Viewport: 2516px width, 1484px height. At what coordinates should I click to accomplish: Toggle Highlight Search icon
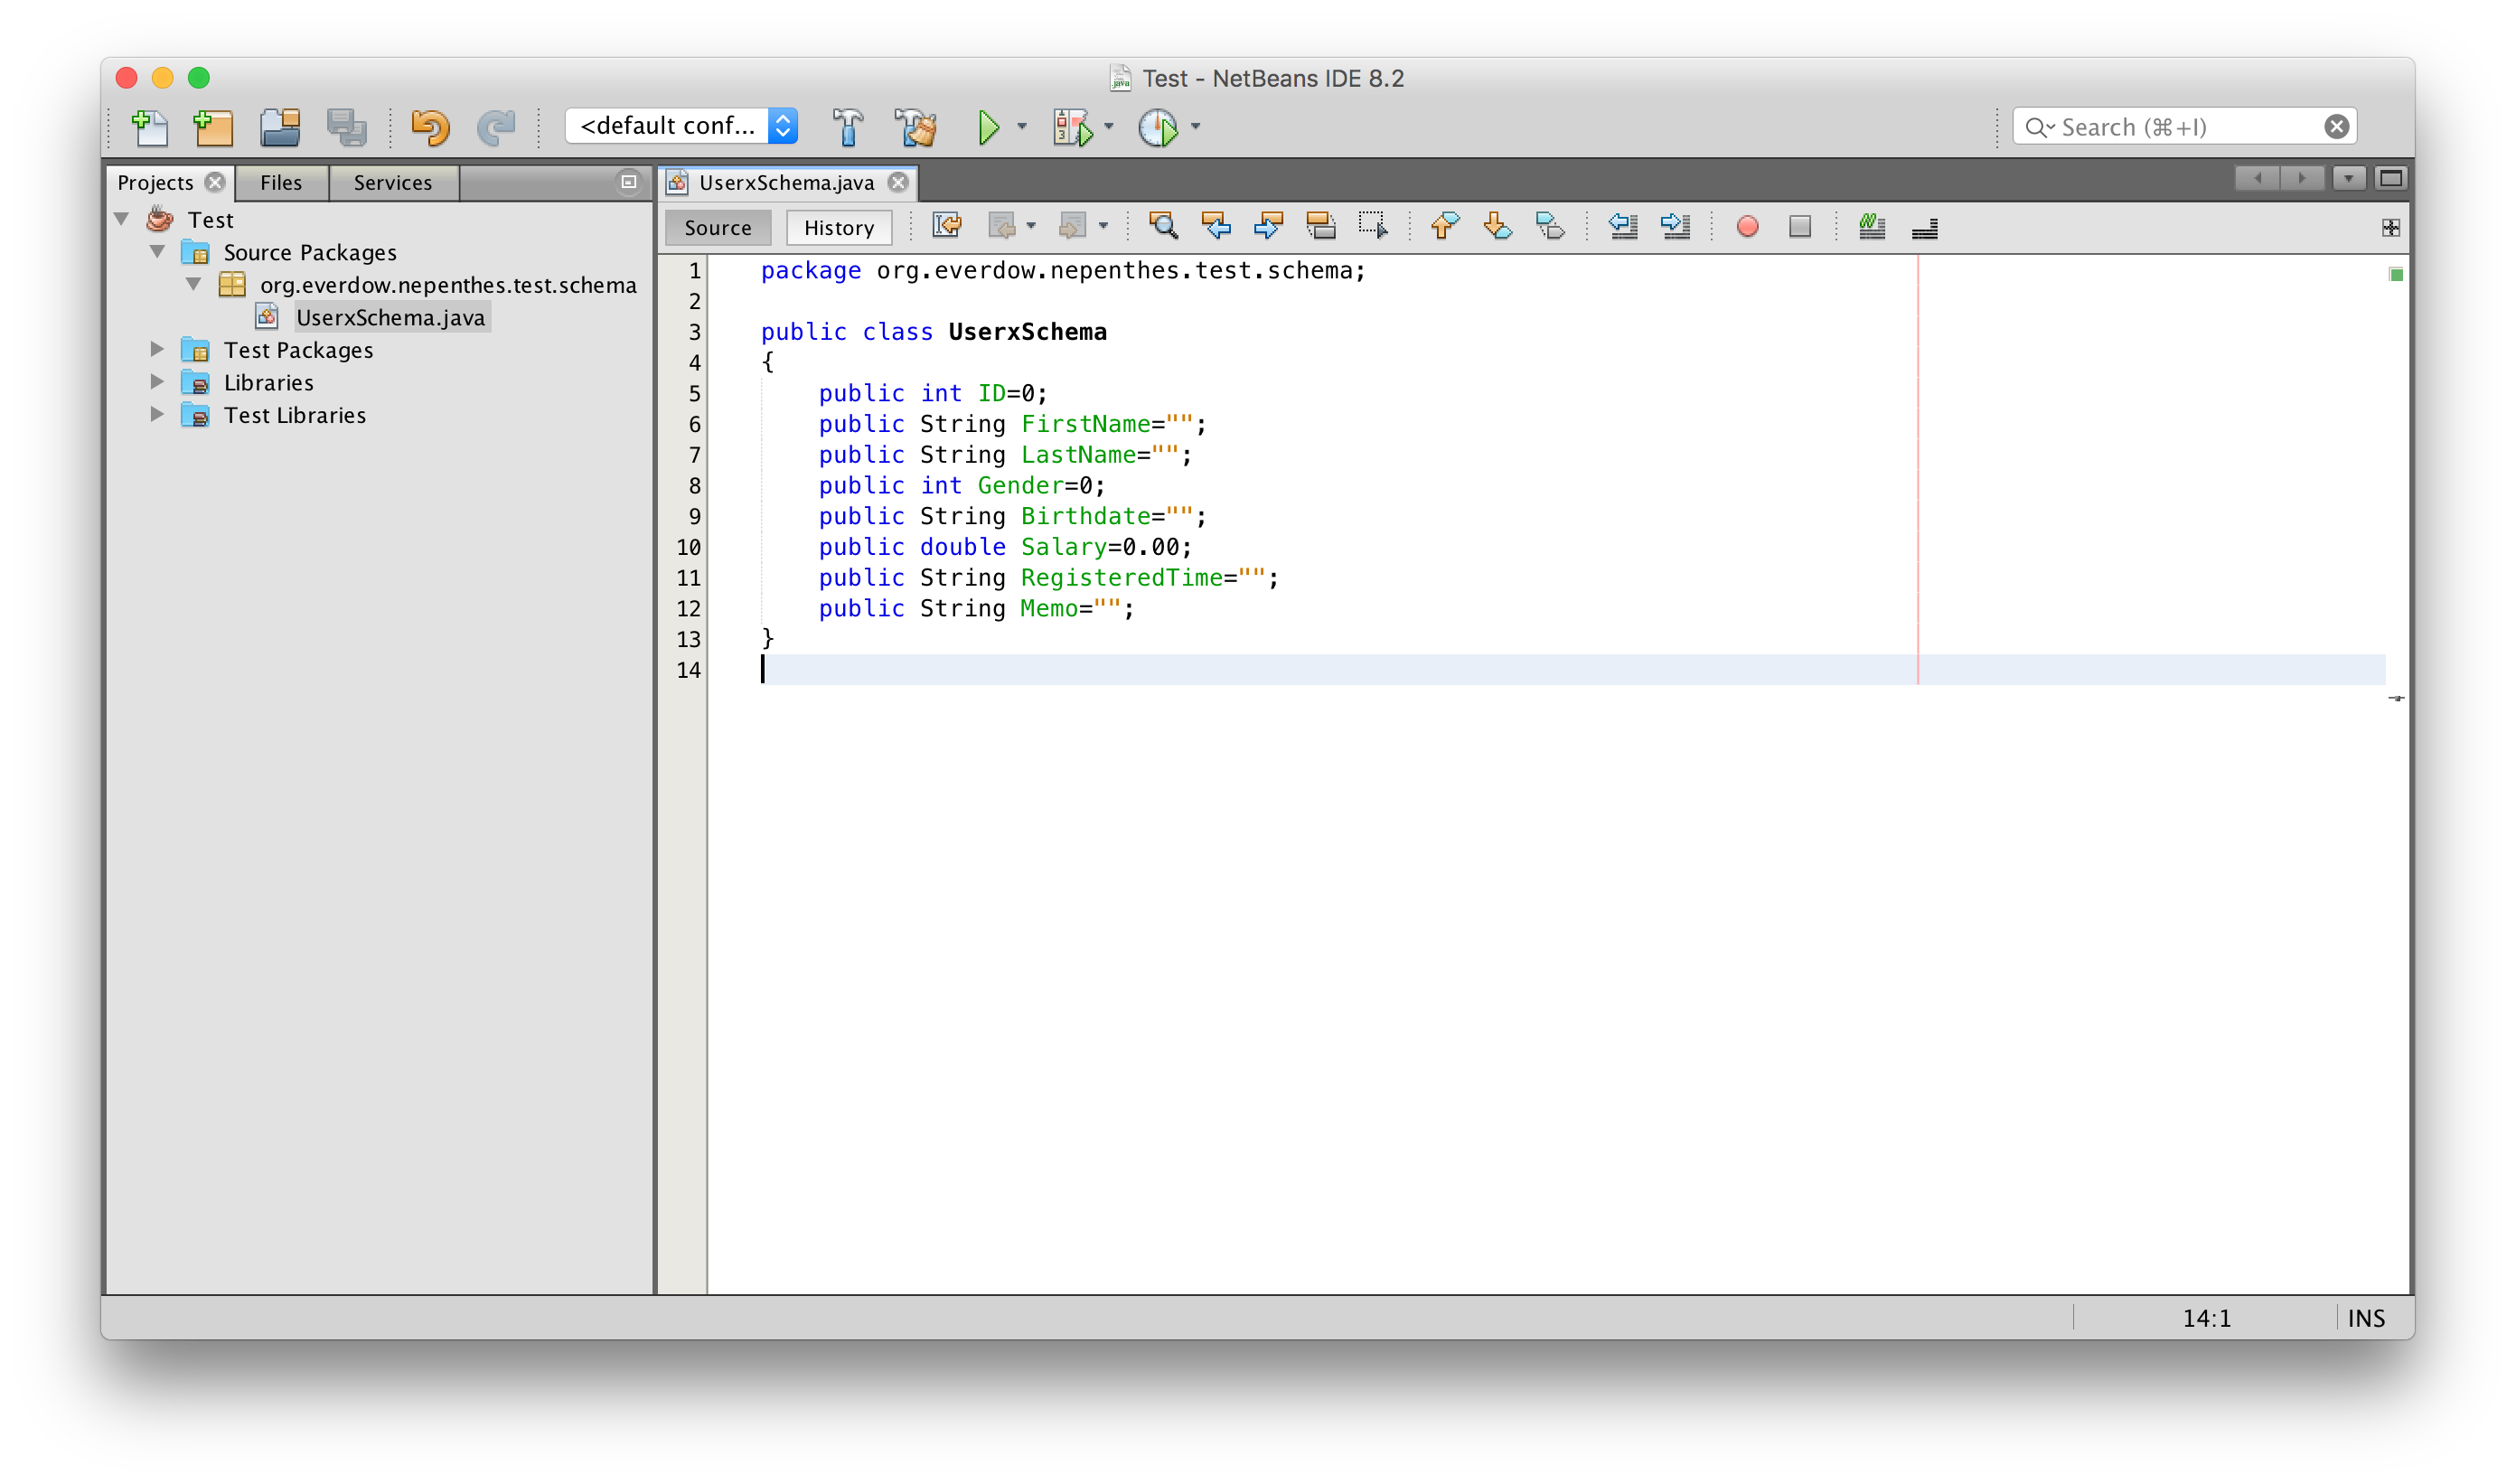coord(1321,227)
